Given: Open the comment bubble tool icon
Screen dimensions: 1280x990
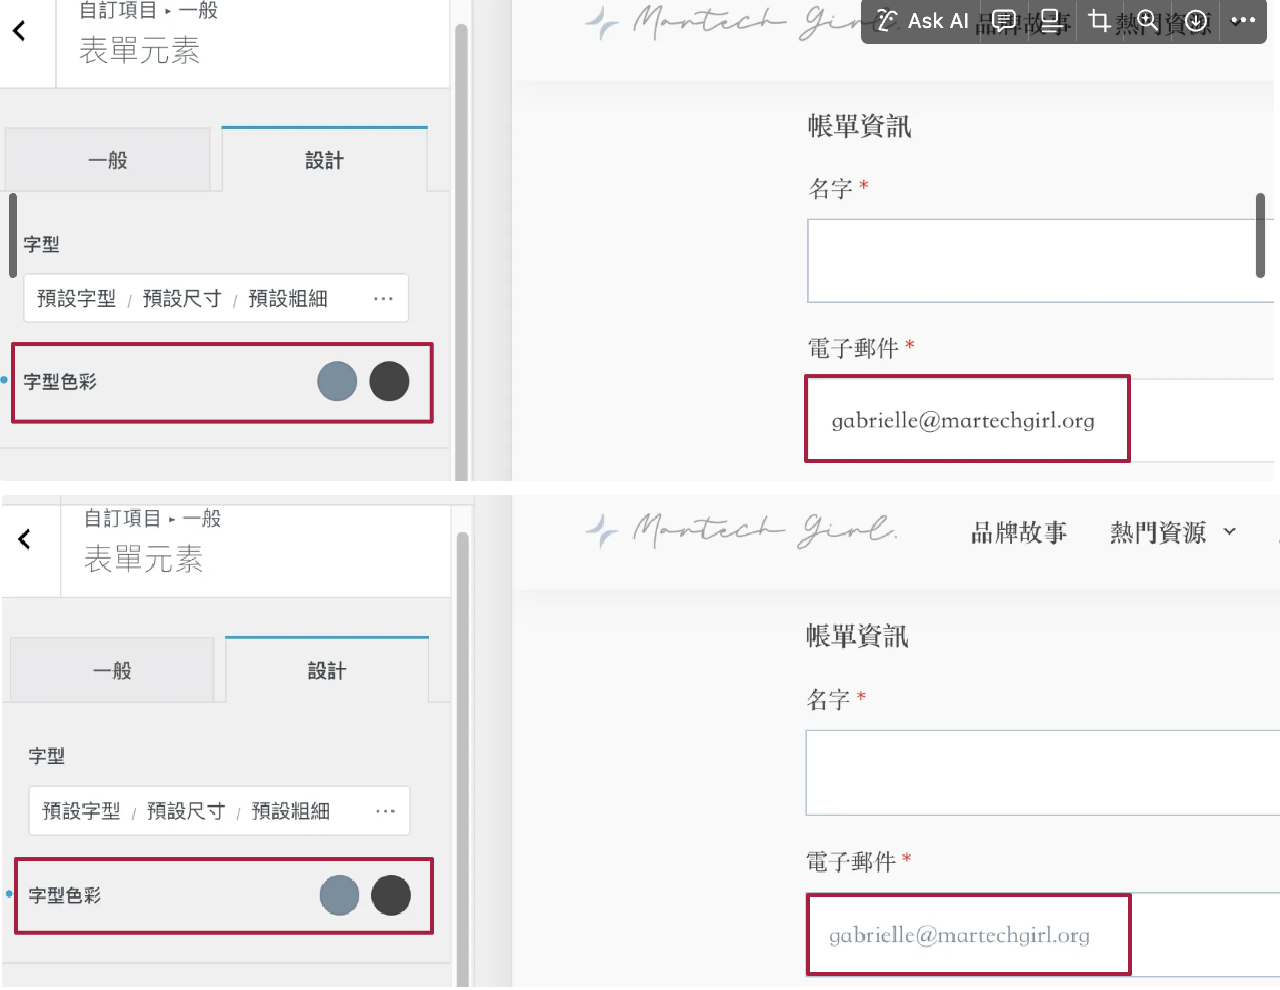Looking at the screenshot, I should pos(1003,21).
